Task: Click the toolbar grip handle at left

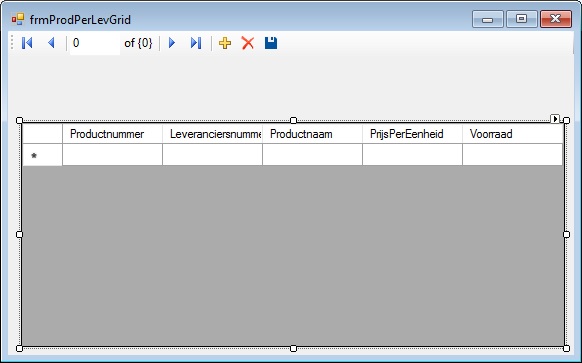Action: tap(12, 42)
